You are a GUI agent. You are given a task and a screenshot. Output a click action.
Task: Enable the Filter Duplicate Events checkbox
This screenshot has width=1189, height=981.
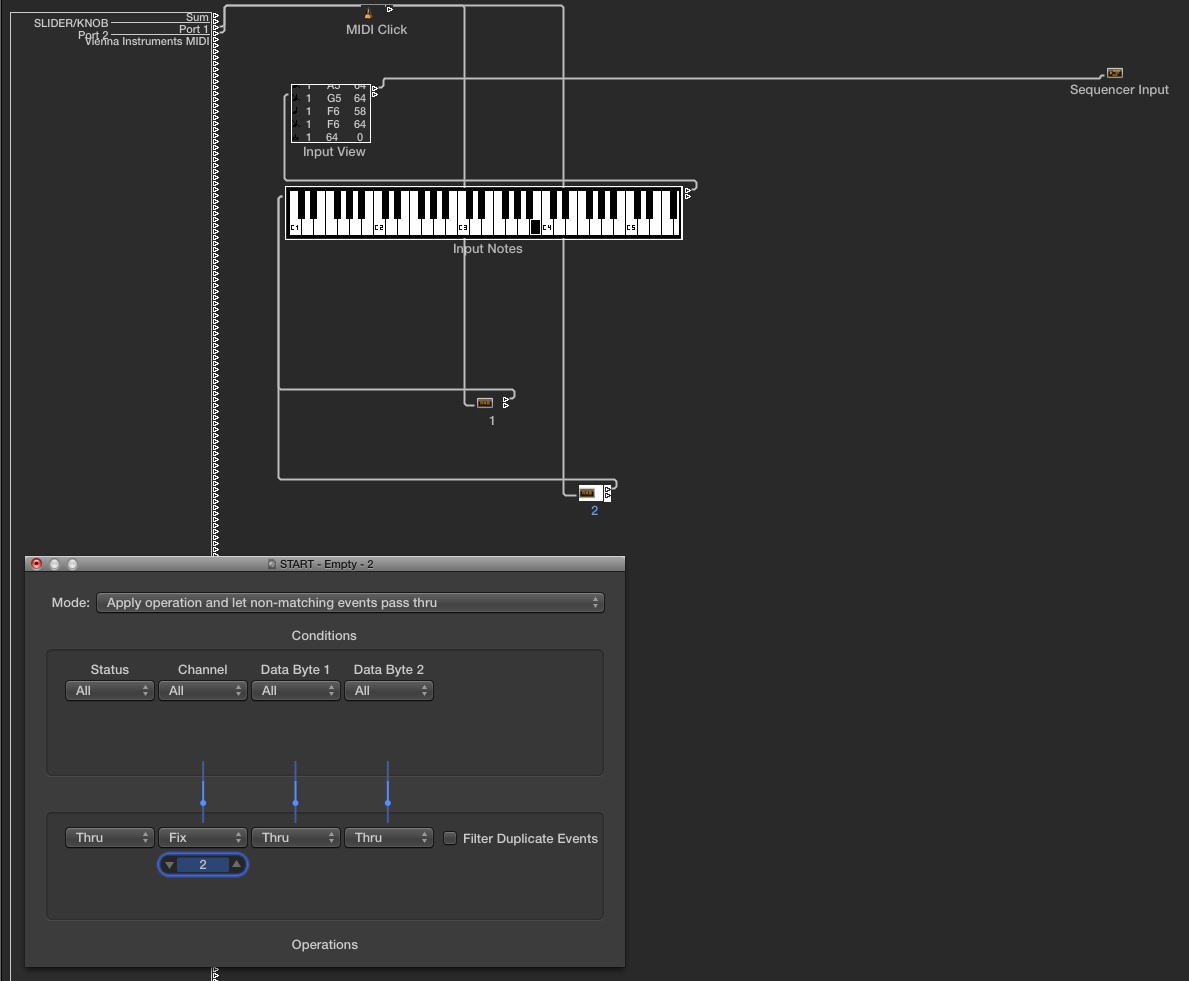point(450,838)
